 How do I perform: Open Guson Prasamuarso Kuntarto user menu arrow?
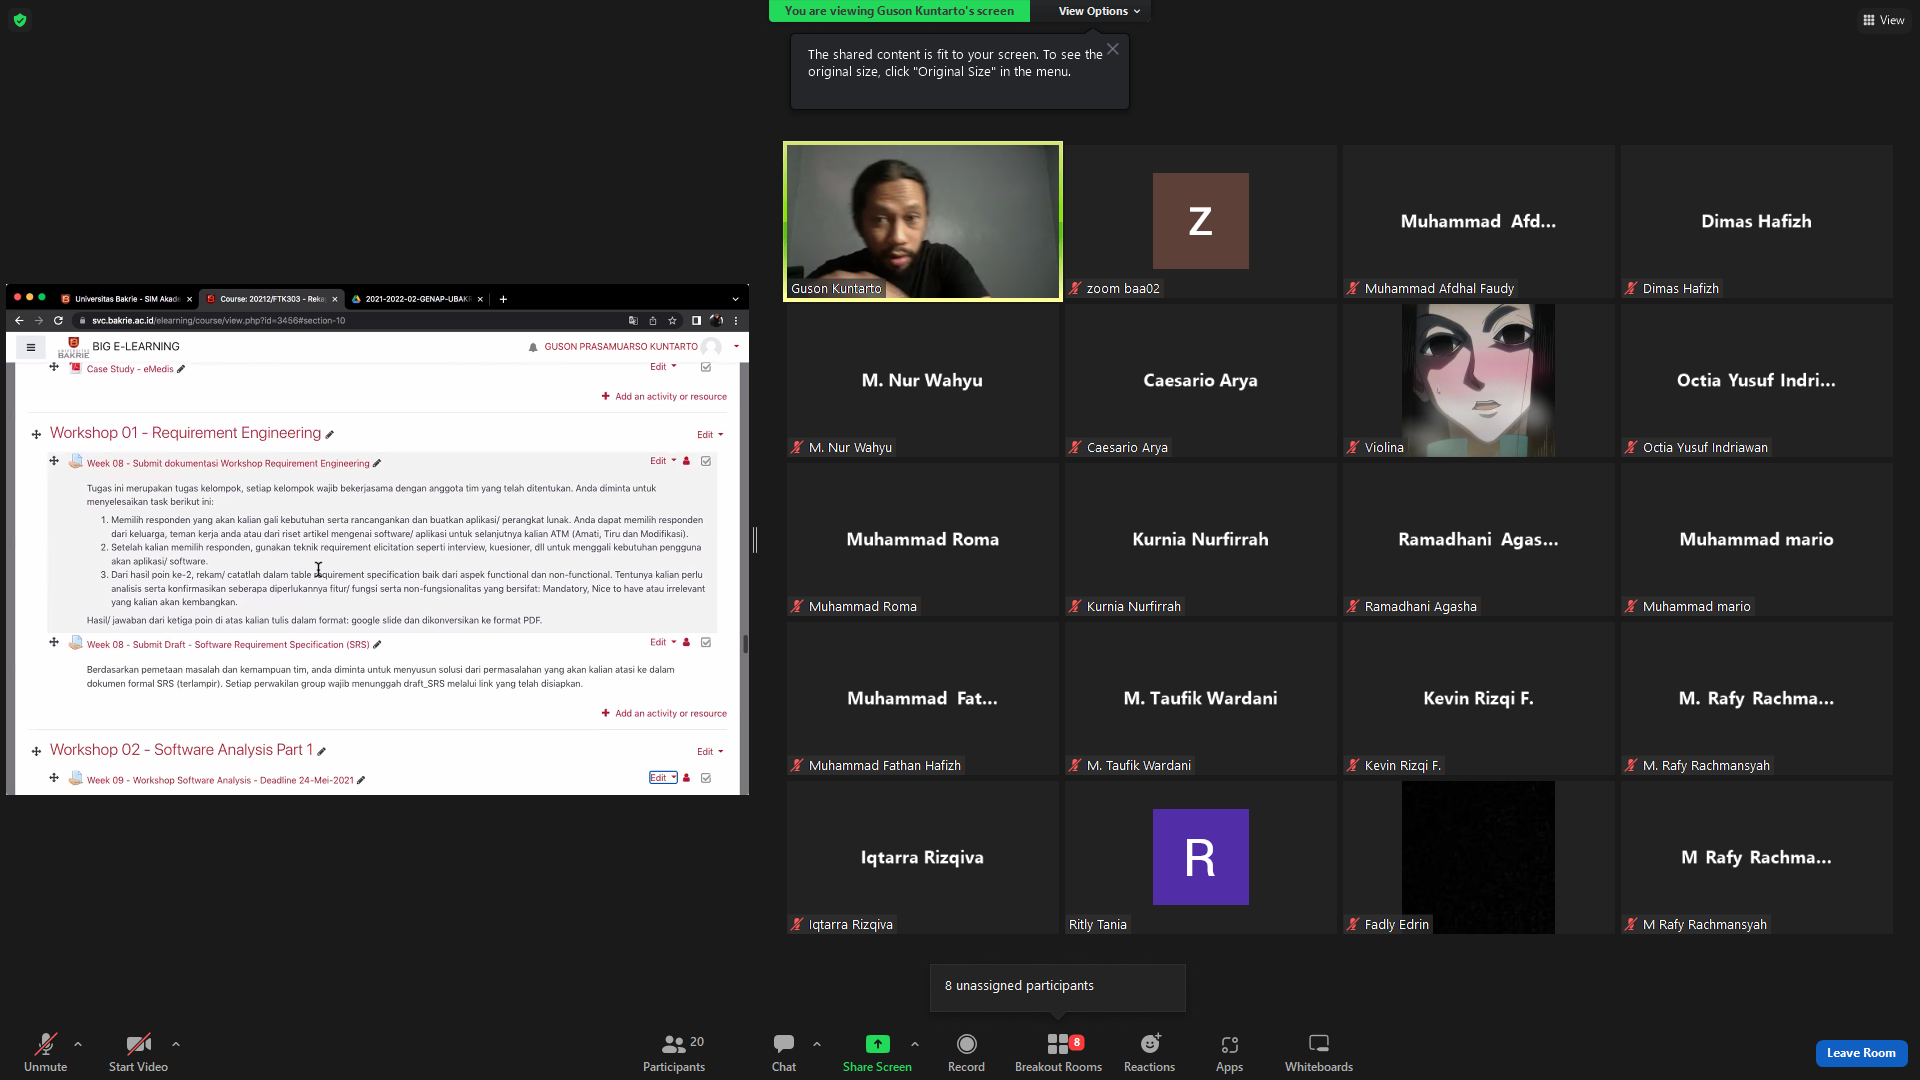click(736, 347)
